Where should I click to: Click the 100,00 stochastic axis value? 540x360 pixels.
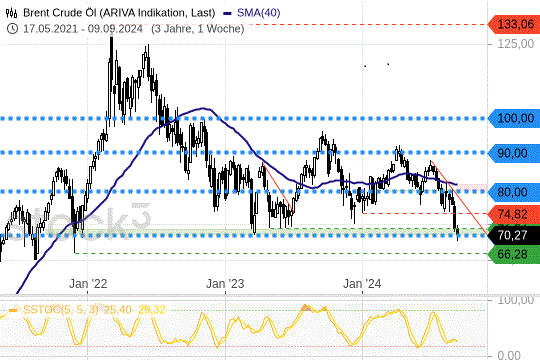(x=516, y=300)
